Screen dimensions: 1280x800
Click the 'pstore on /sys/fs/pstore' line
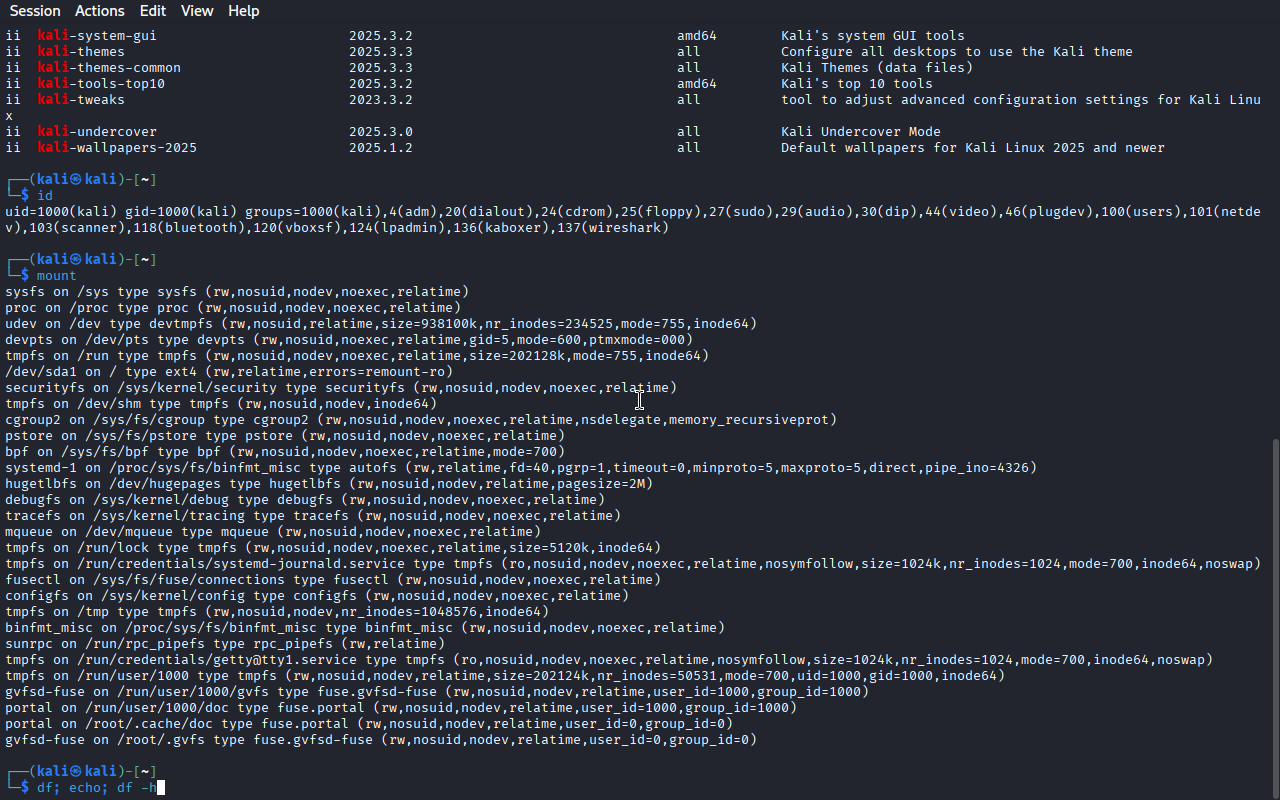(285, 436)
